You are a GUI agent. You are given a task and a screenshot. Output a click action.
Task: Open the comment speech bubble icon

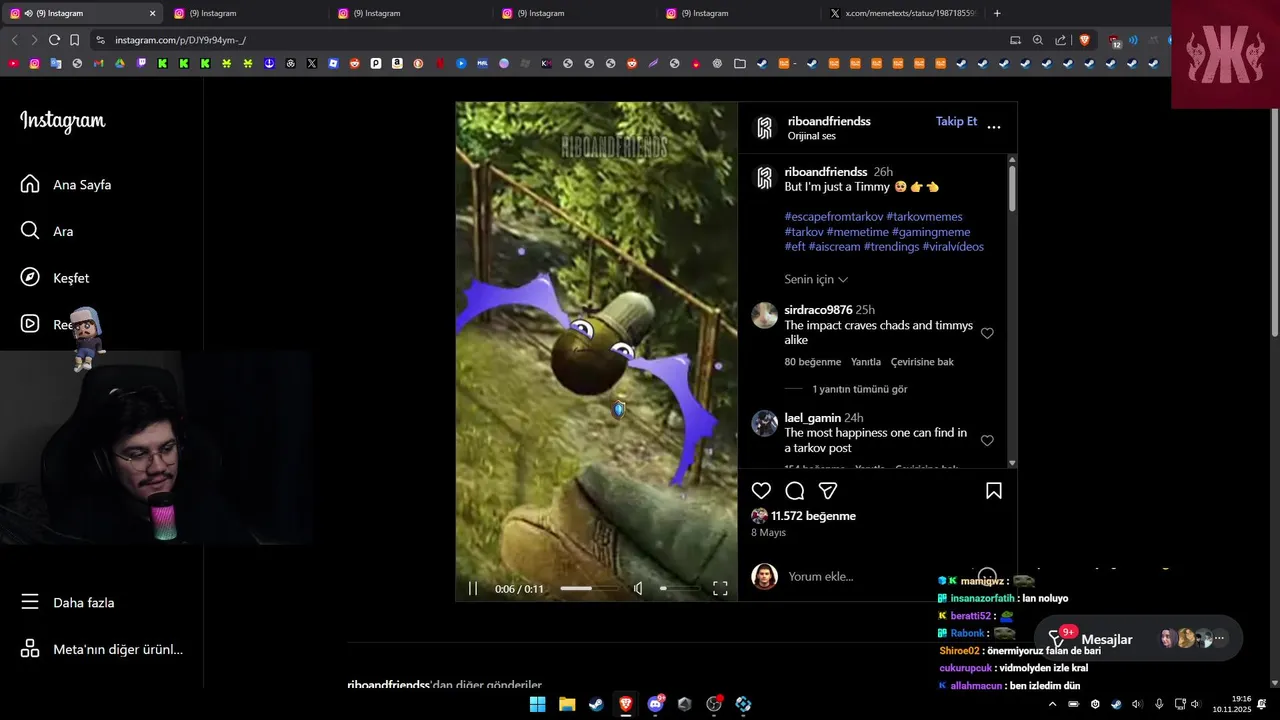(x=795, y=491)
